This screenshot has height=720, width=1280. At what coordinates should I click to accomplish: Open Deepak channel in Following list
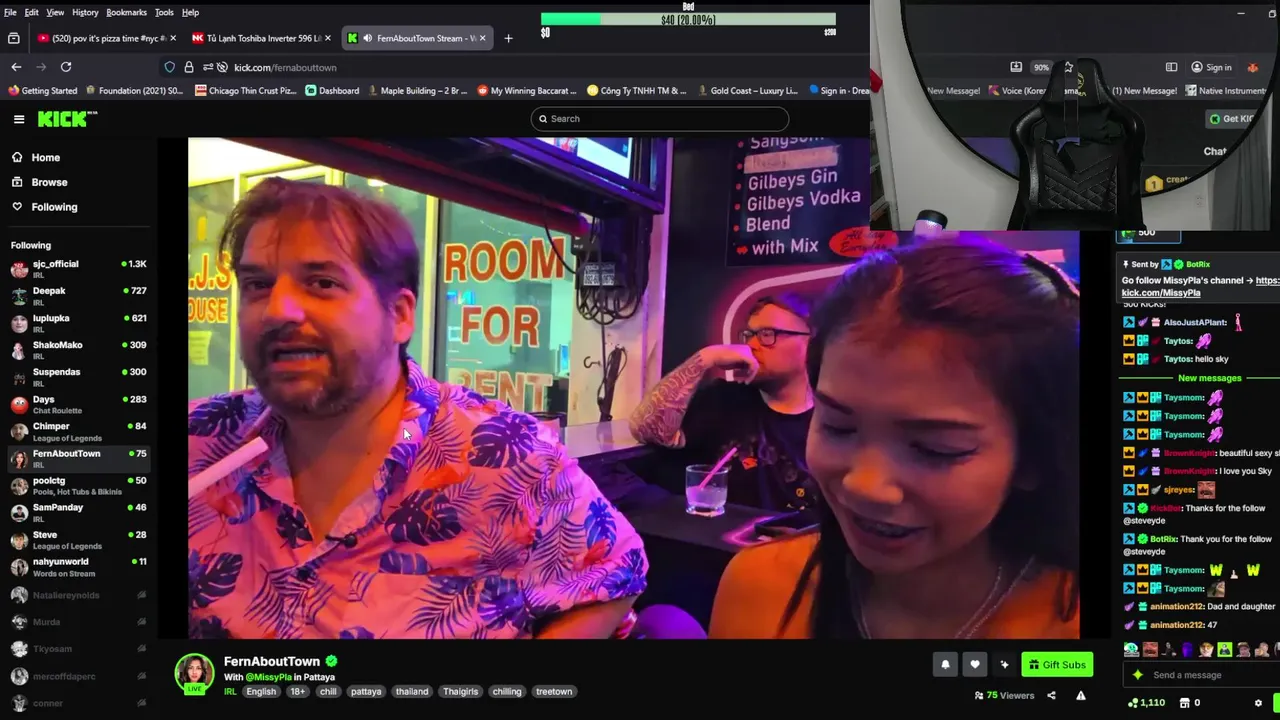[78, 296]
